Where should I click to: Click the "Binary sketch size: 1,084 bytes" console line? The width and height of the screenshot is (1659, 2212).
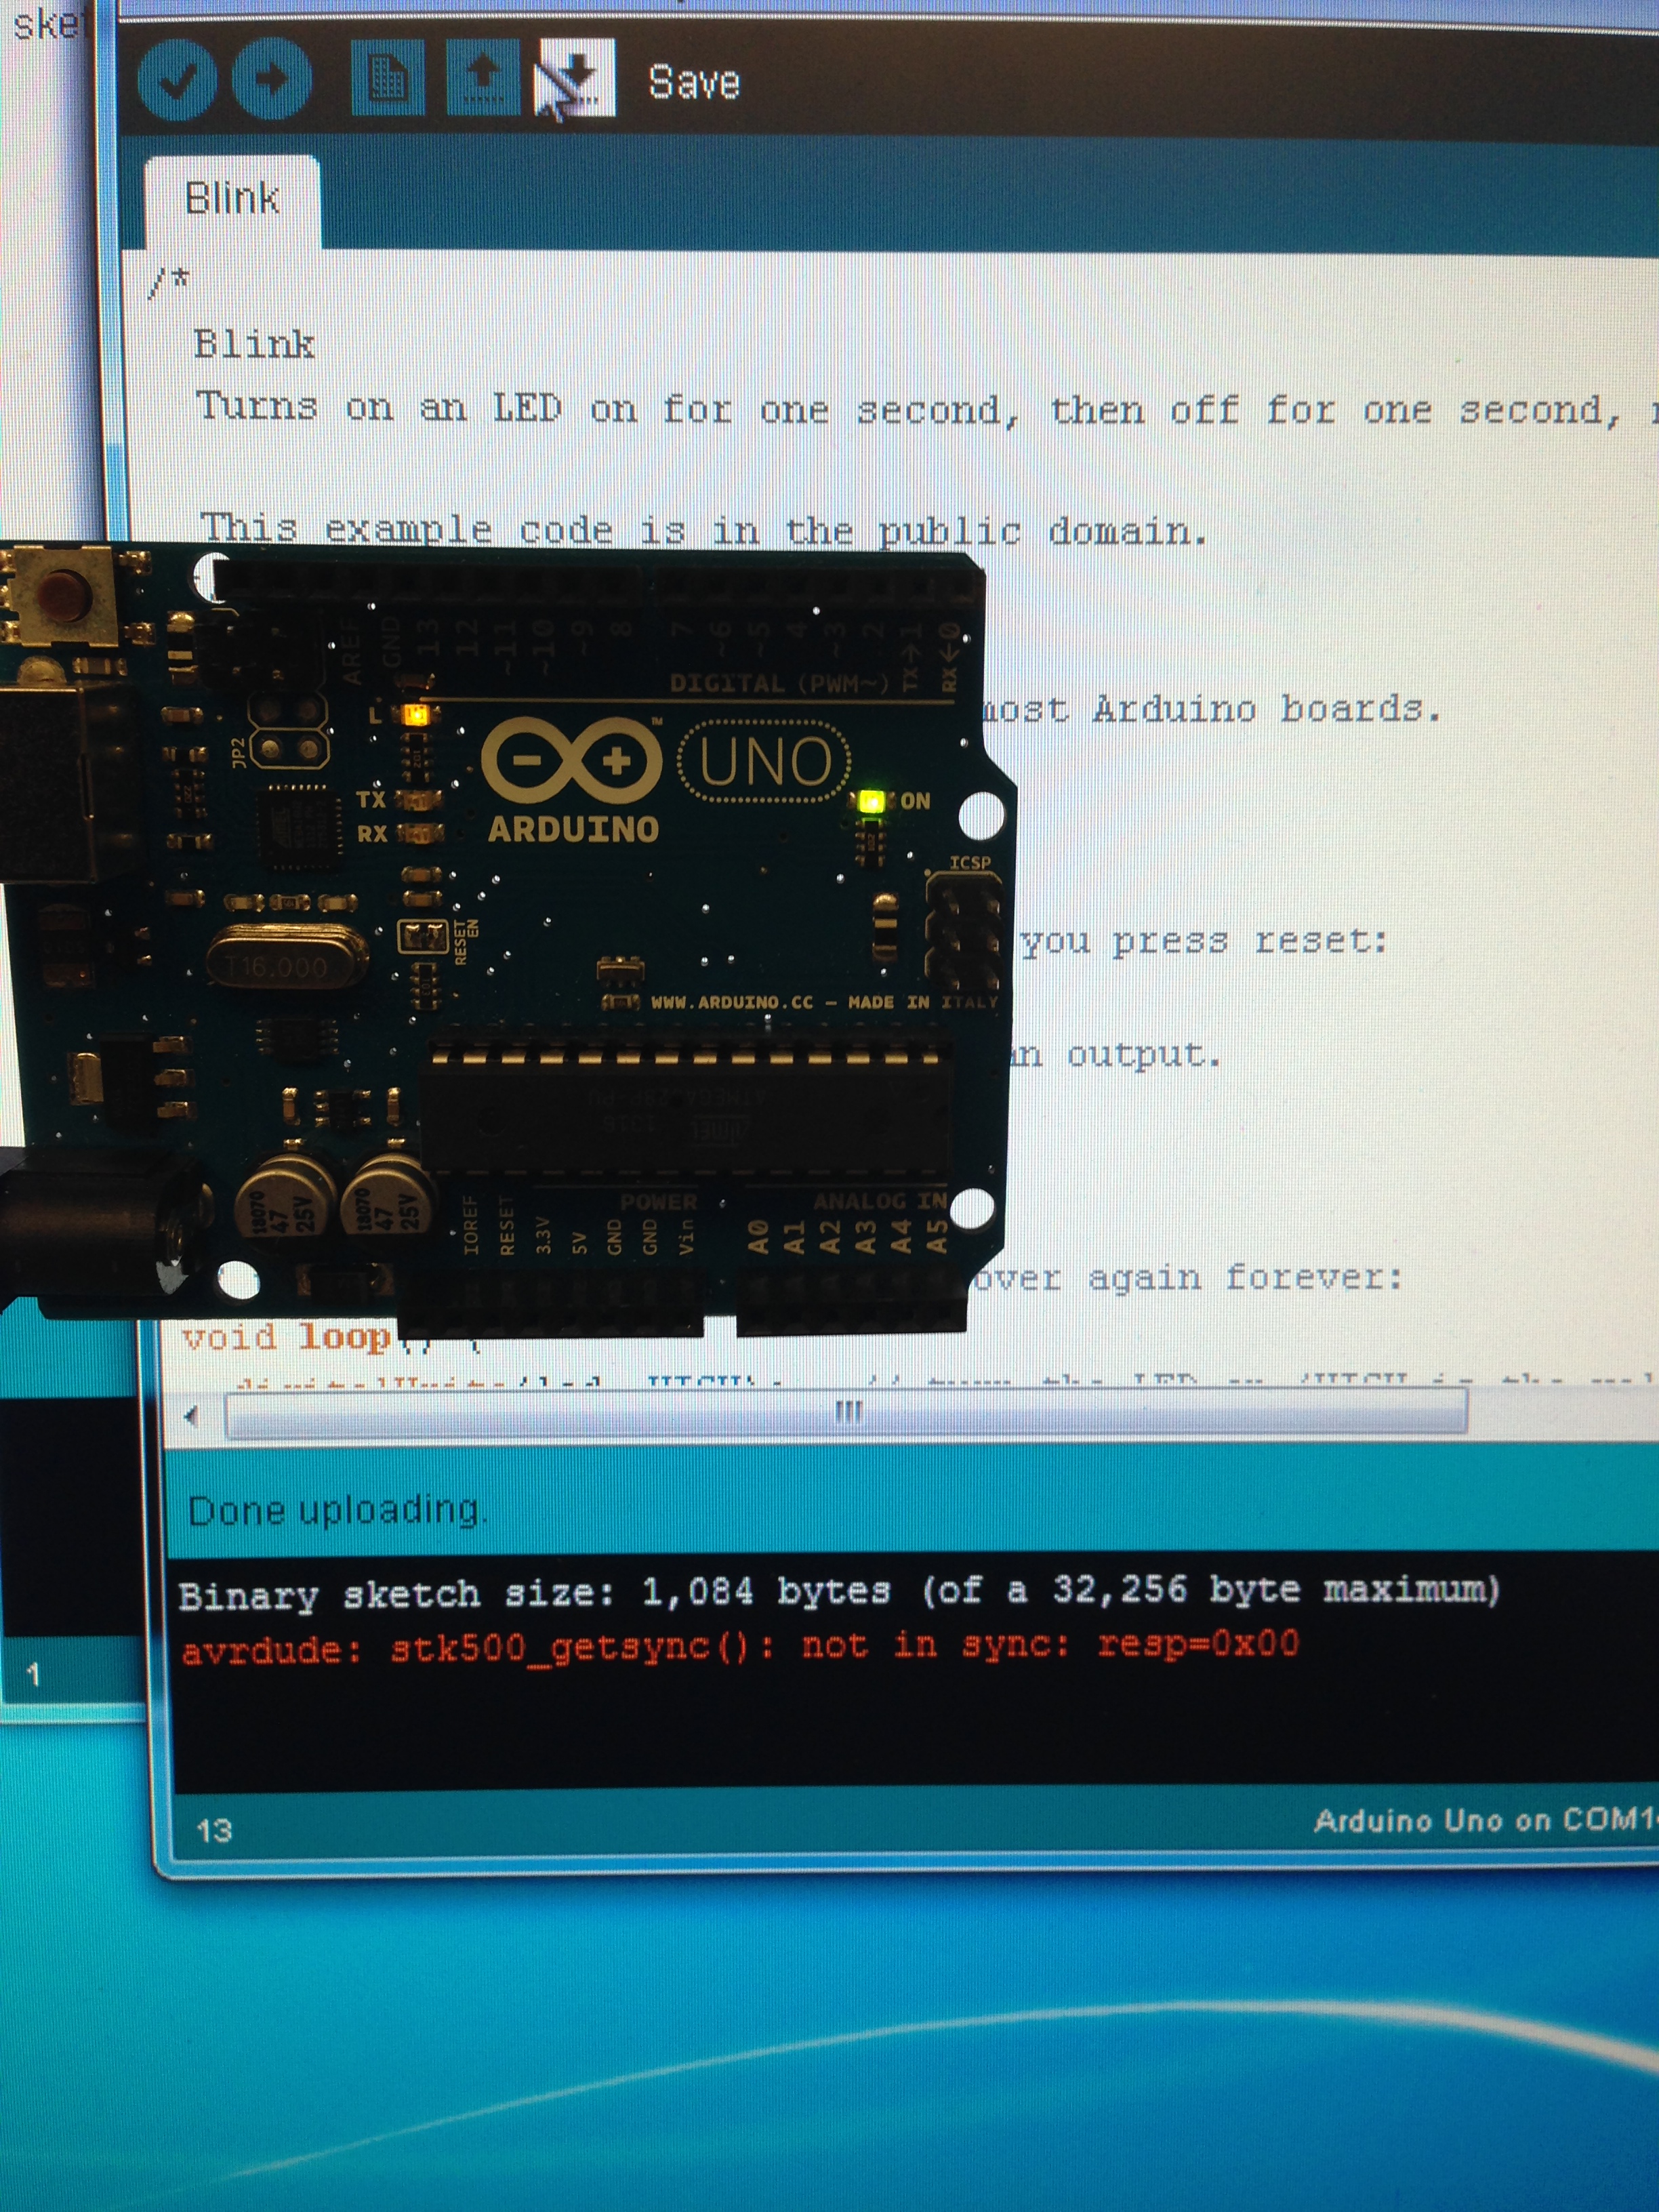839,1591
